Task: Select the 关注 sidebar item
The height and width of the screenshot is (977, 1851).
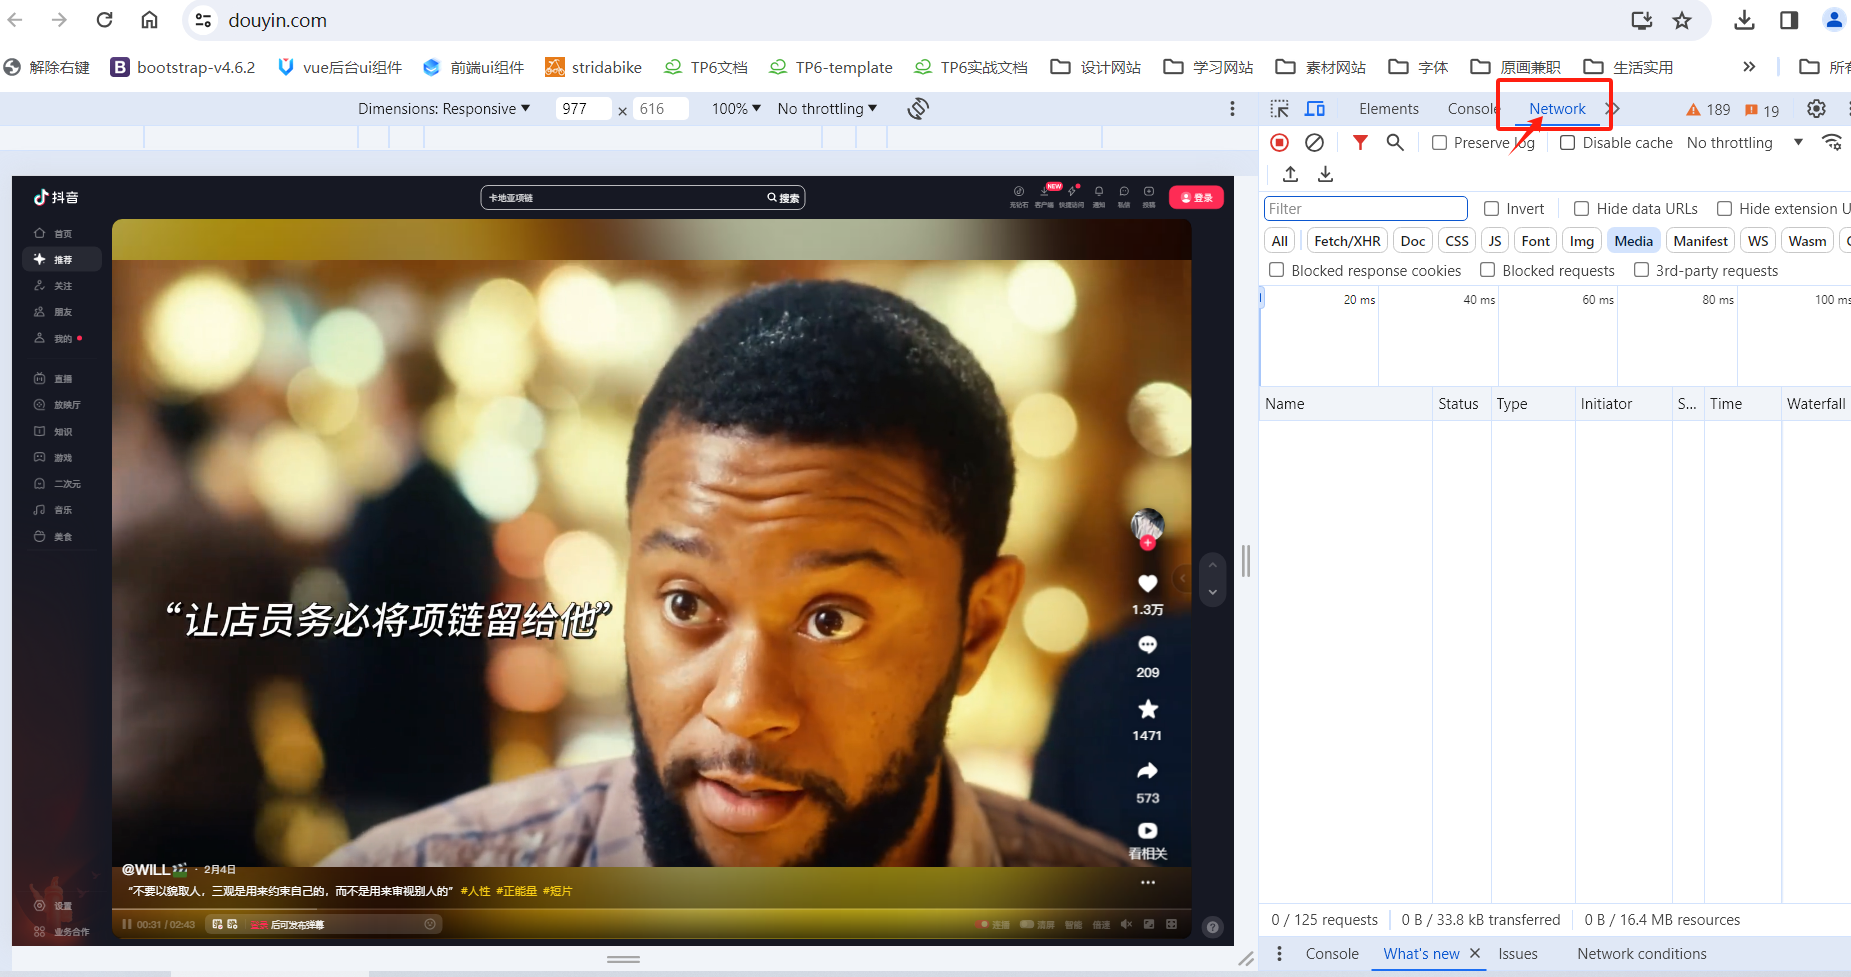Action: (x=62, y=286)
